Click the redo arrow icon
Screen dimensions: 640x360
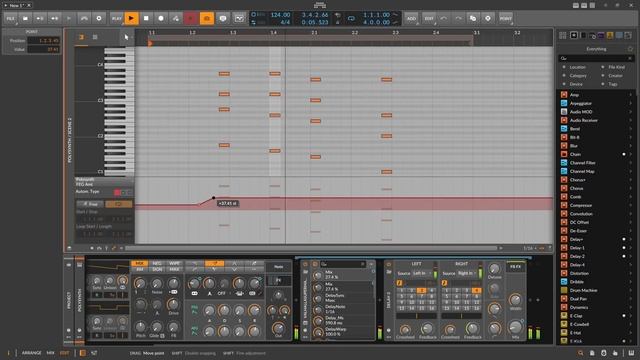[x=458, y=18]
